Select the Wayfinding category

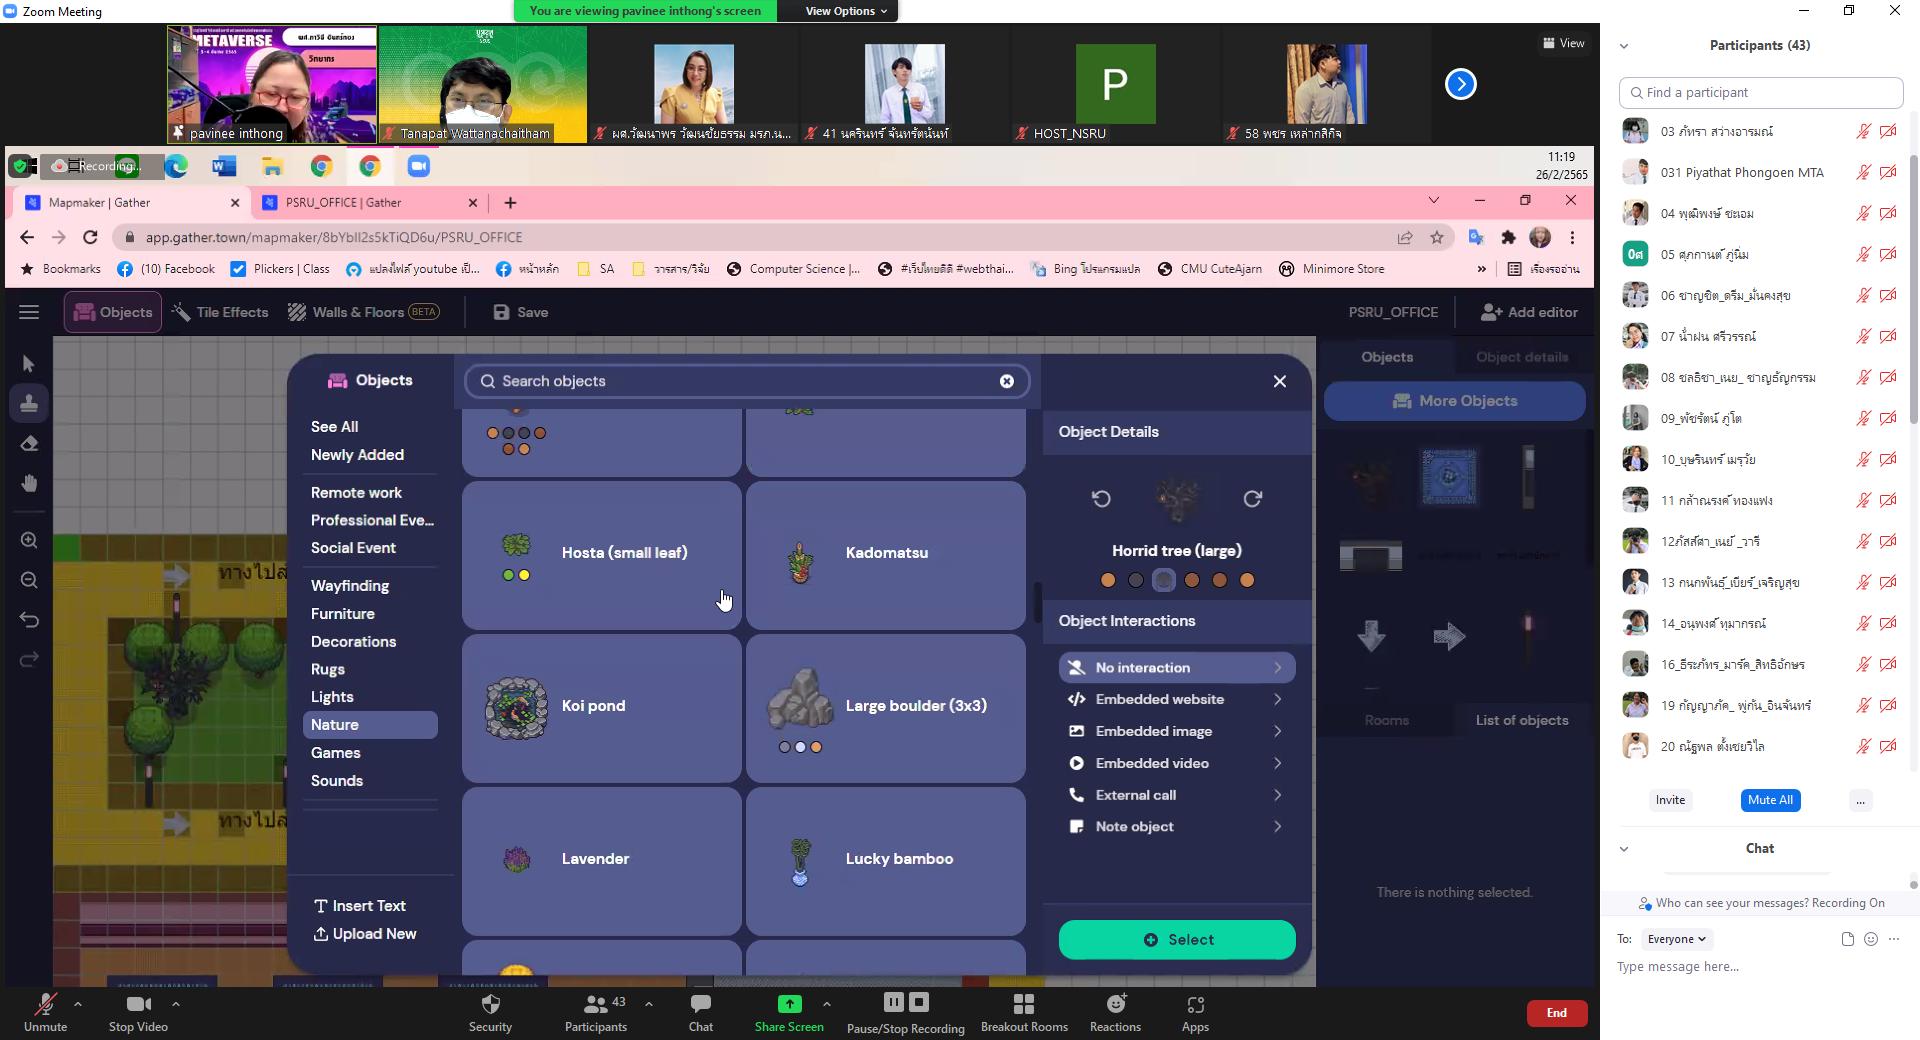coord(350,586)
